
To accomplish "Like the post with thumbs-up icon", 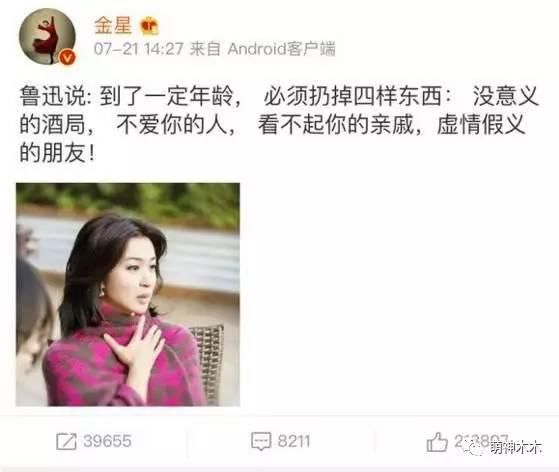I will (x=437, y=442).
